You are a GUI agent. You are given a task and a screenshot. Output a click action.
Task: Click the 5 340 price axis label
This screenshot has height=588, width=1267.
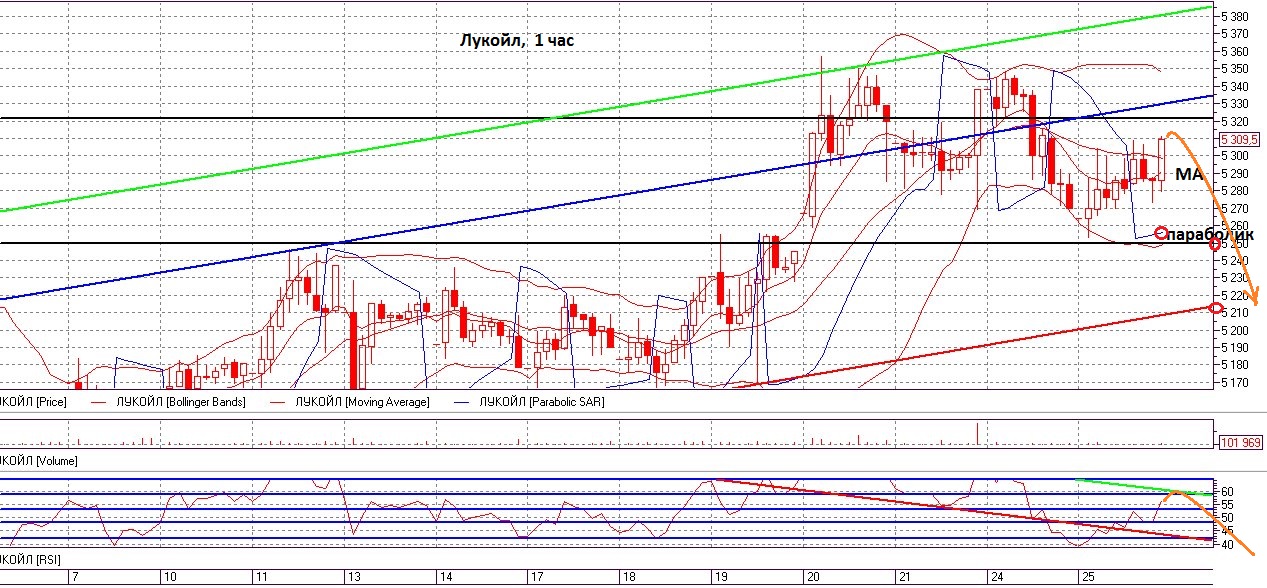(x=1237, y=87)
